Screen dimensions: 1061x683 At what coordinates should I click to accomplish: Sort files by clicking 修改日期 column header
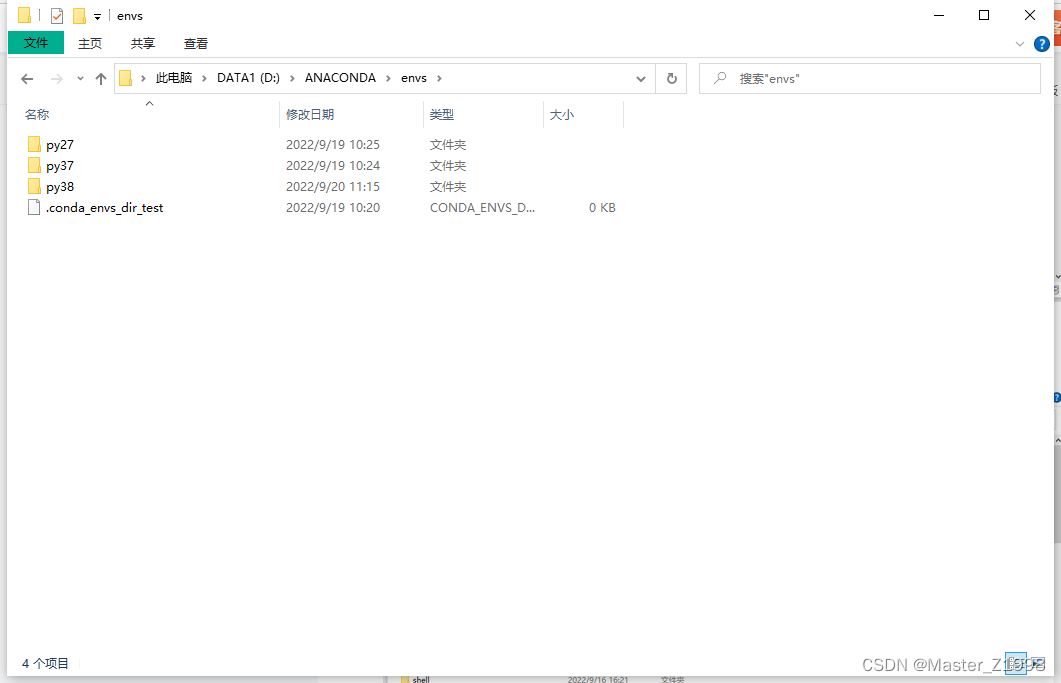[x=312, y=114]
